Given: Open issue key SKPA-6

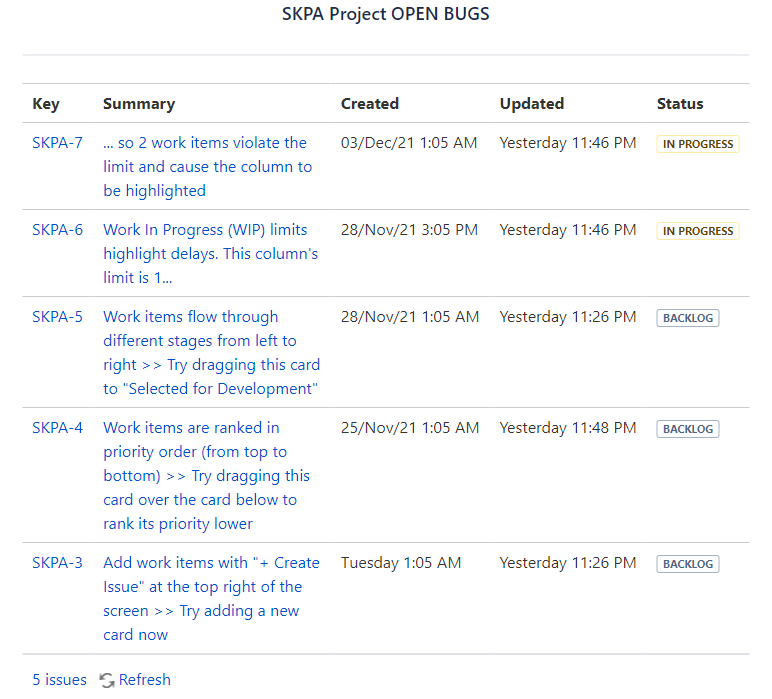Looking at the screenshot, I should [x=58, y=230].
